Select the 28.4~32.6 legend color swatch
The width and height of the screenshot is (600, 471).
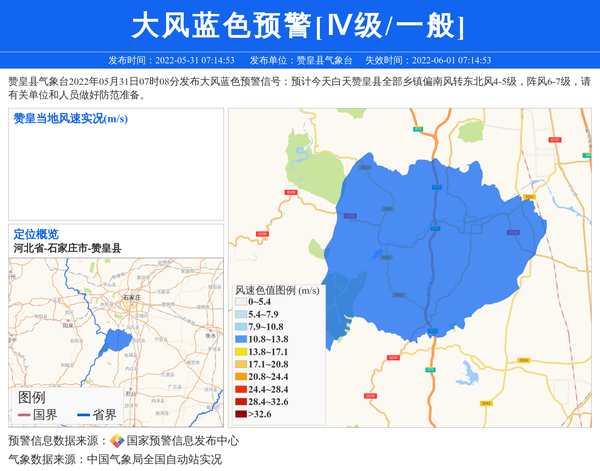click(240, 401)
